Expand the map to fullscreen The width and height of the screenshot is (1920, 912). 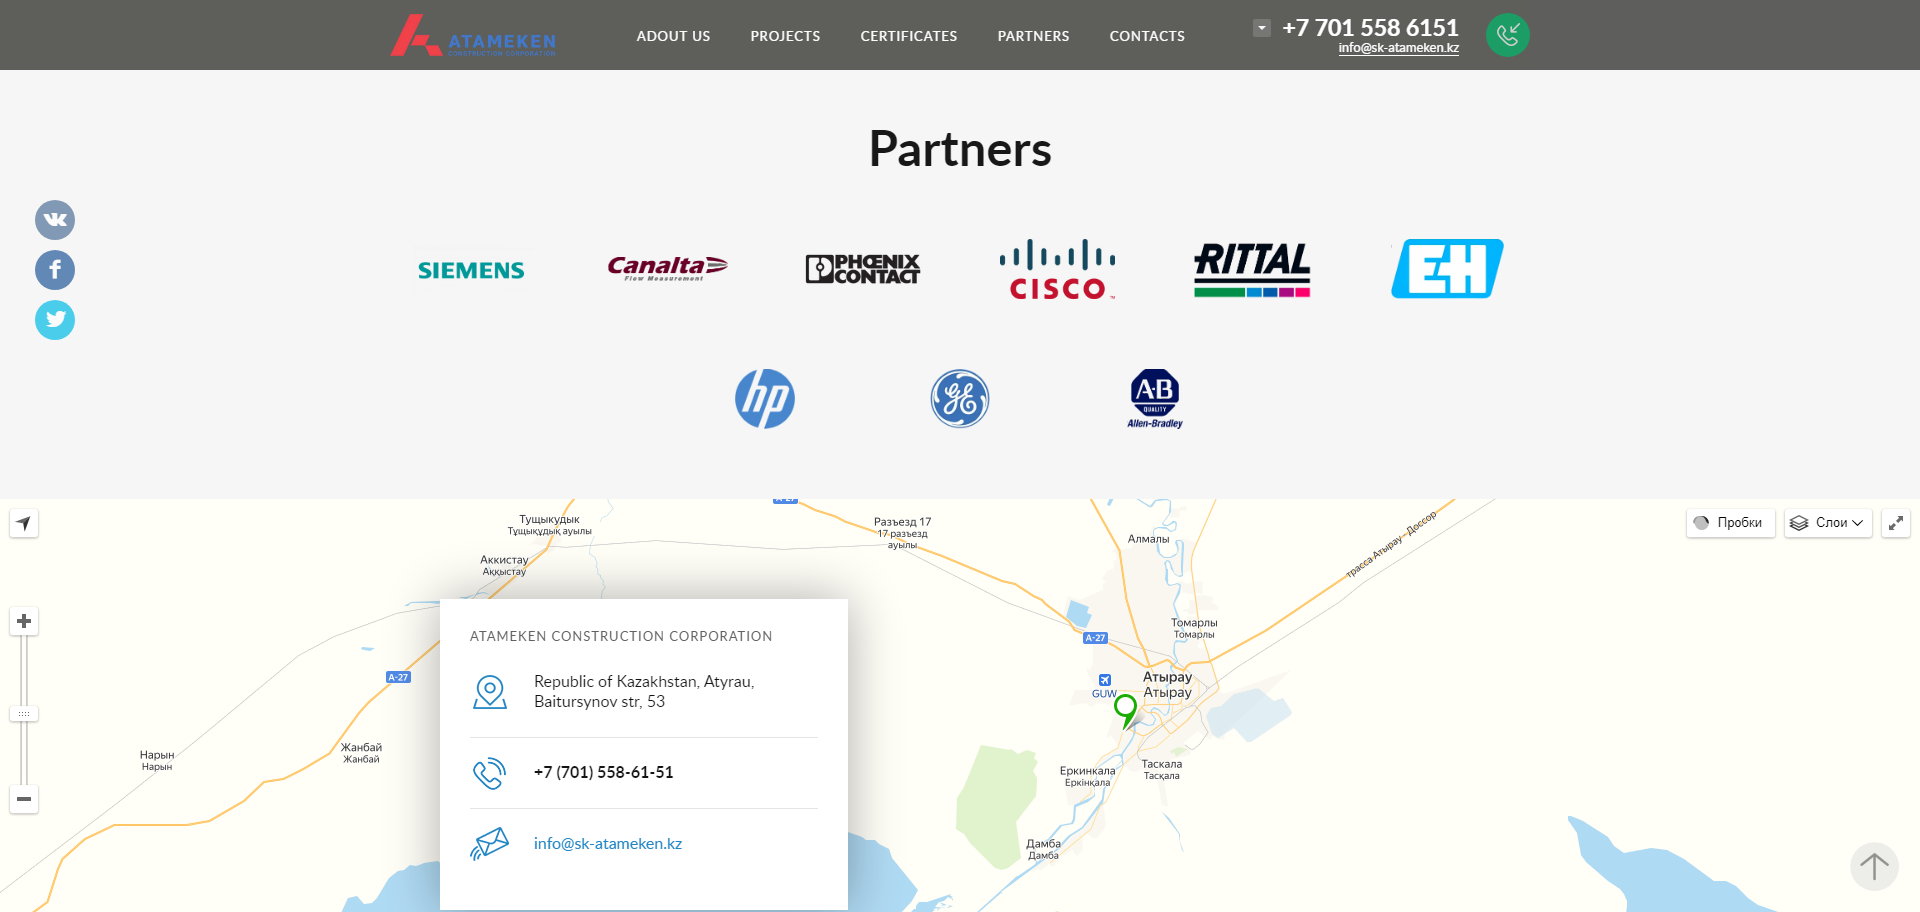[1896, 523]
